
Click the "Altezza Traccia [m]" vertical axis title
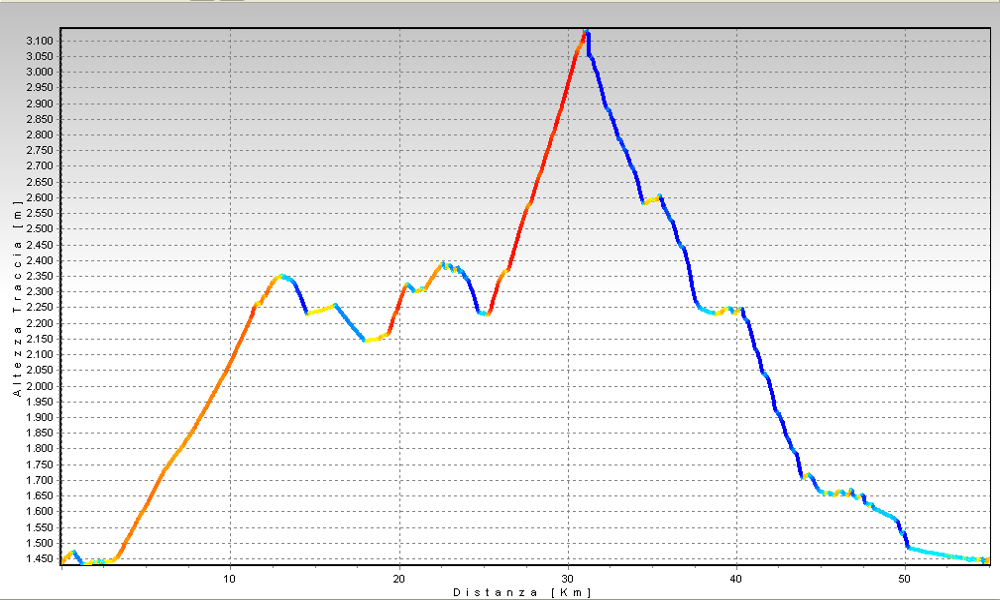[x=17, y=299]
